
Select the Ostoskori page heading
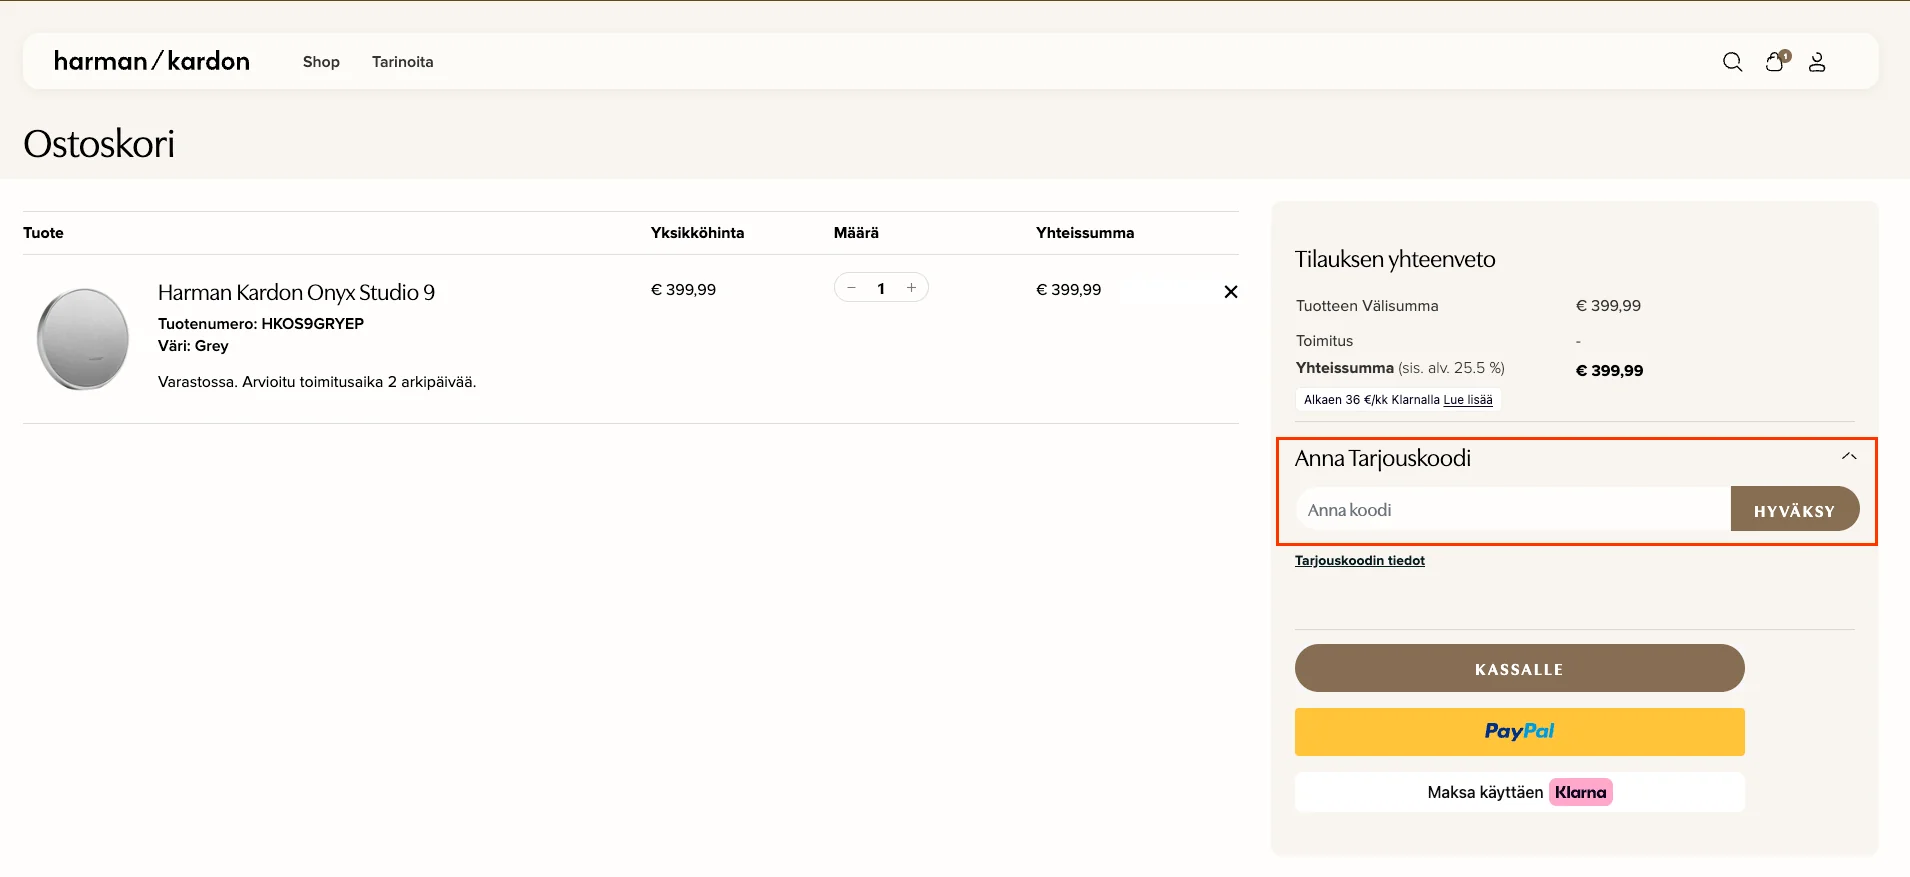click(99, 144)
